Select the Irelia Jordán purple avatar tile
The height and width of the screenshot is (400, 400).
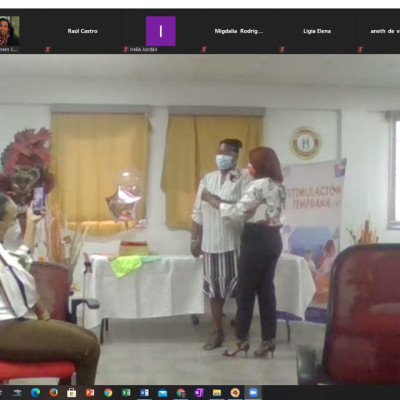pyautogui.click(x=161, y=31)
